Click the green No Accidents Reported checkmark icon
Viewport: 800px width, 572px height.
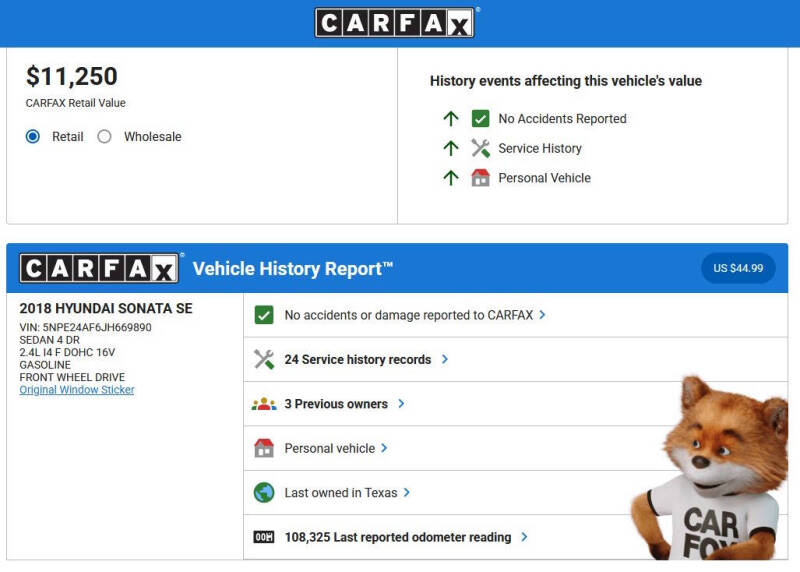click(480, 118)
